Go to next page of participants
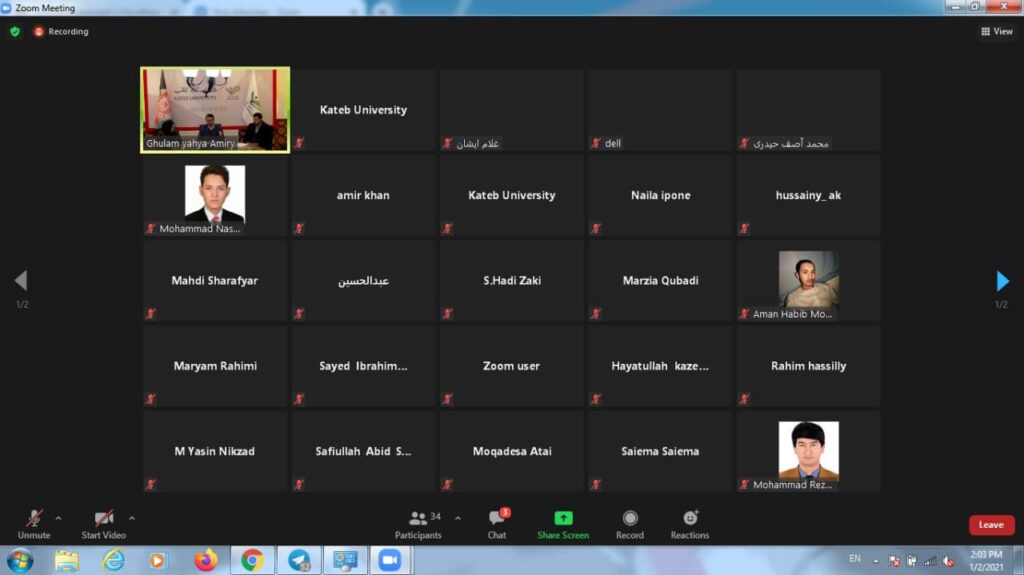Image resolution: width=1024 pixels, height=575 pixels. (1002, 281)
